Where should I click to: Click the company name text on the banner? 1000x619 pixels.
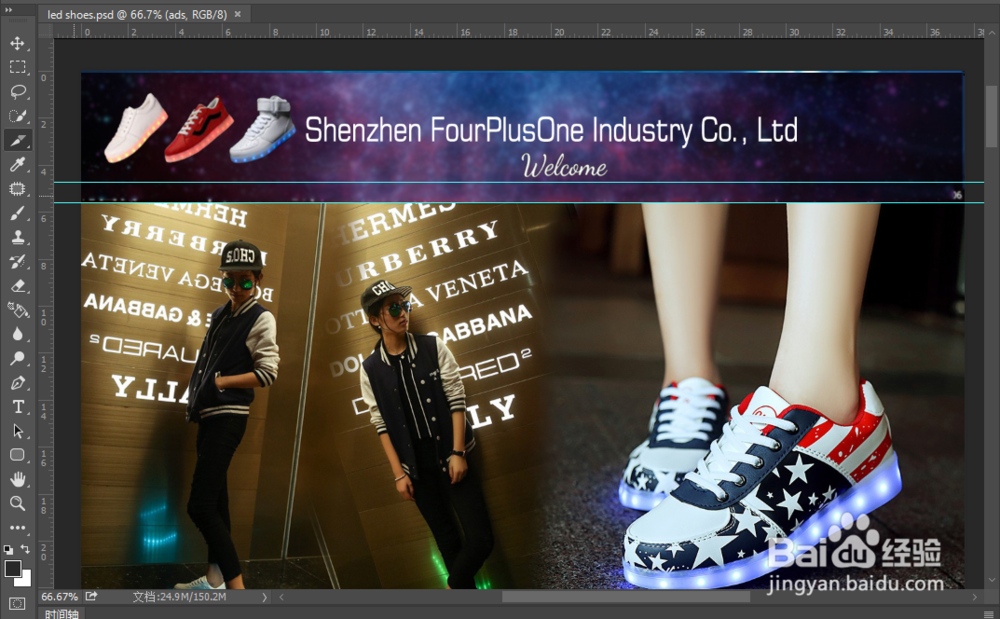point(551,131)
